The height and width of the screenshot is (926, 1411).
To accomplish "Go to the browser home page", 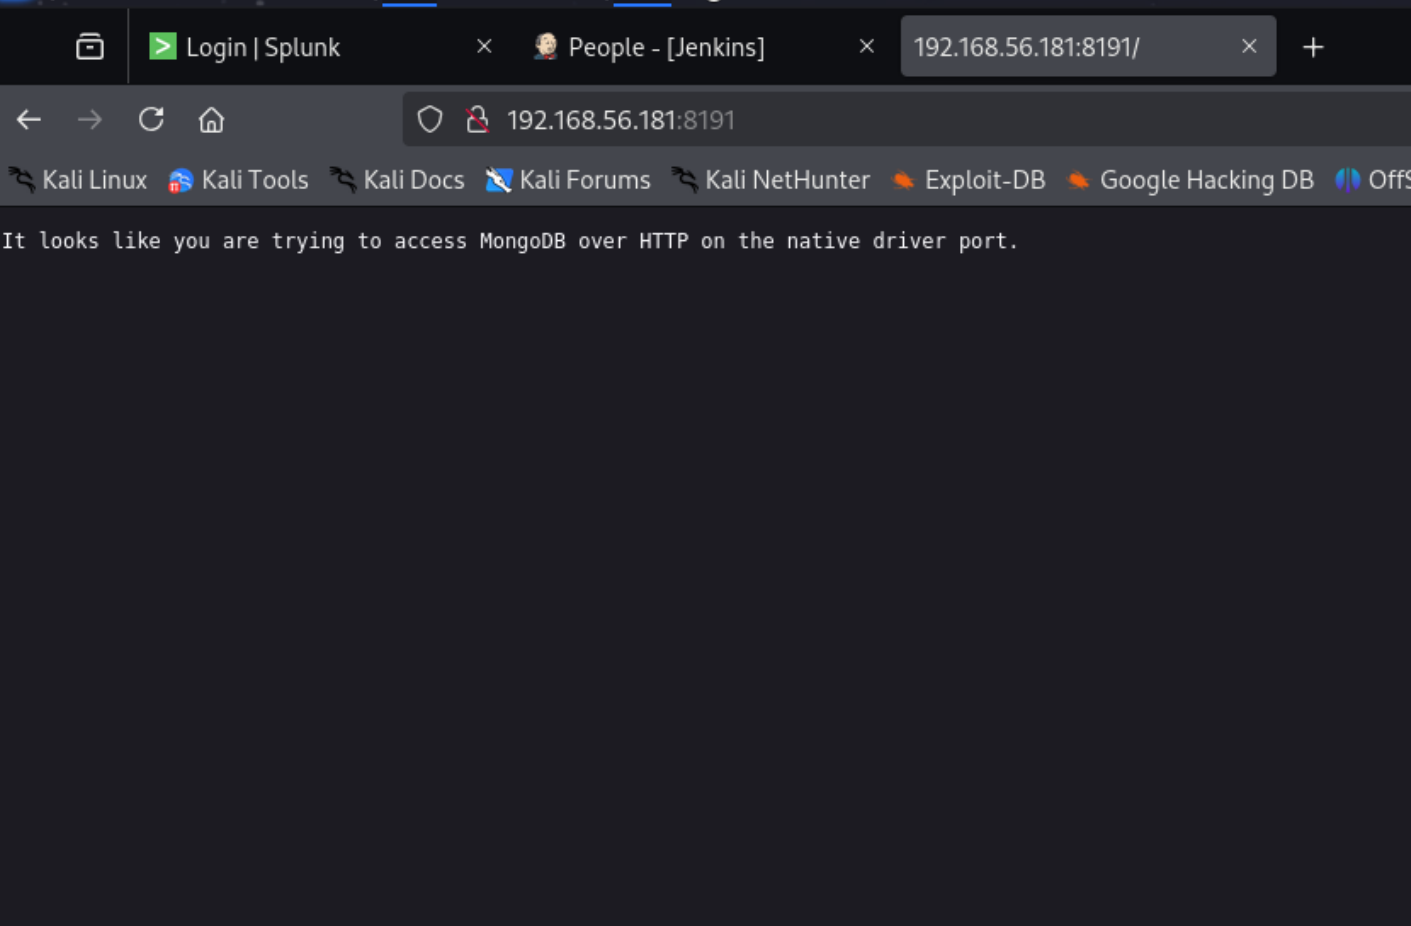I will pyautogui.click(x=211, y=120).
